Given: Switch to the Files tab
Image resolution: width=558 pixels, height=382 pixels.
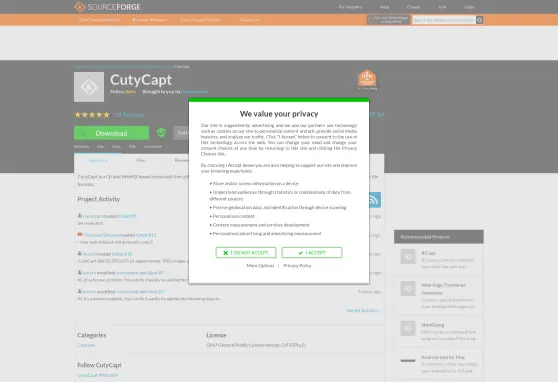Looking at the screenshot, I should [141, 161].
